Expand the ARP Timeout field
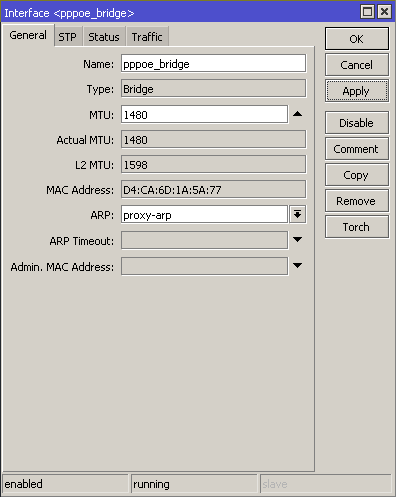Image resolution: width=396 pixels, height=497 pixels. [297, 240]
